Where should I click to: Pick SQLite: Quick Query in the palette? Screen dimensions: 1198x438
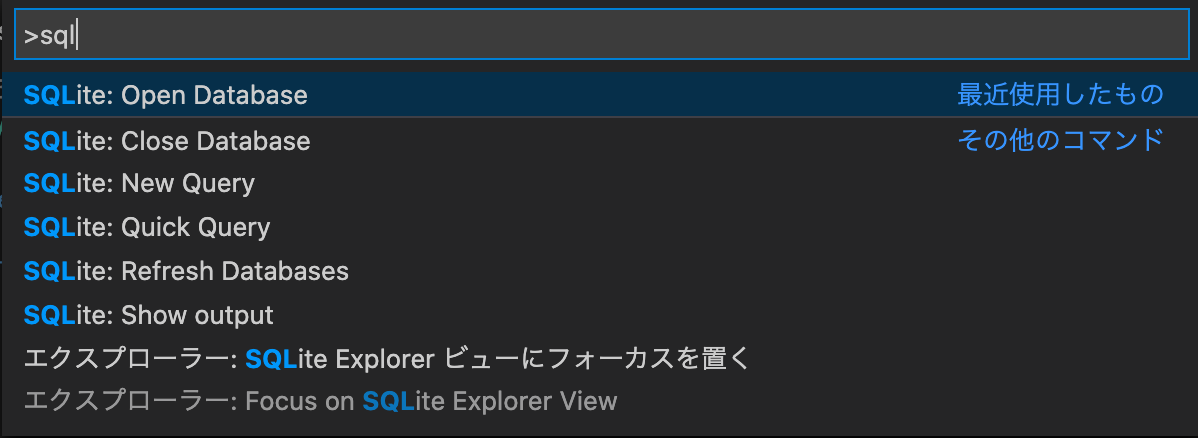[599, 228]
